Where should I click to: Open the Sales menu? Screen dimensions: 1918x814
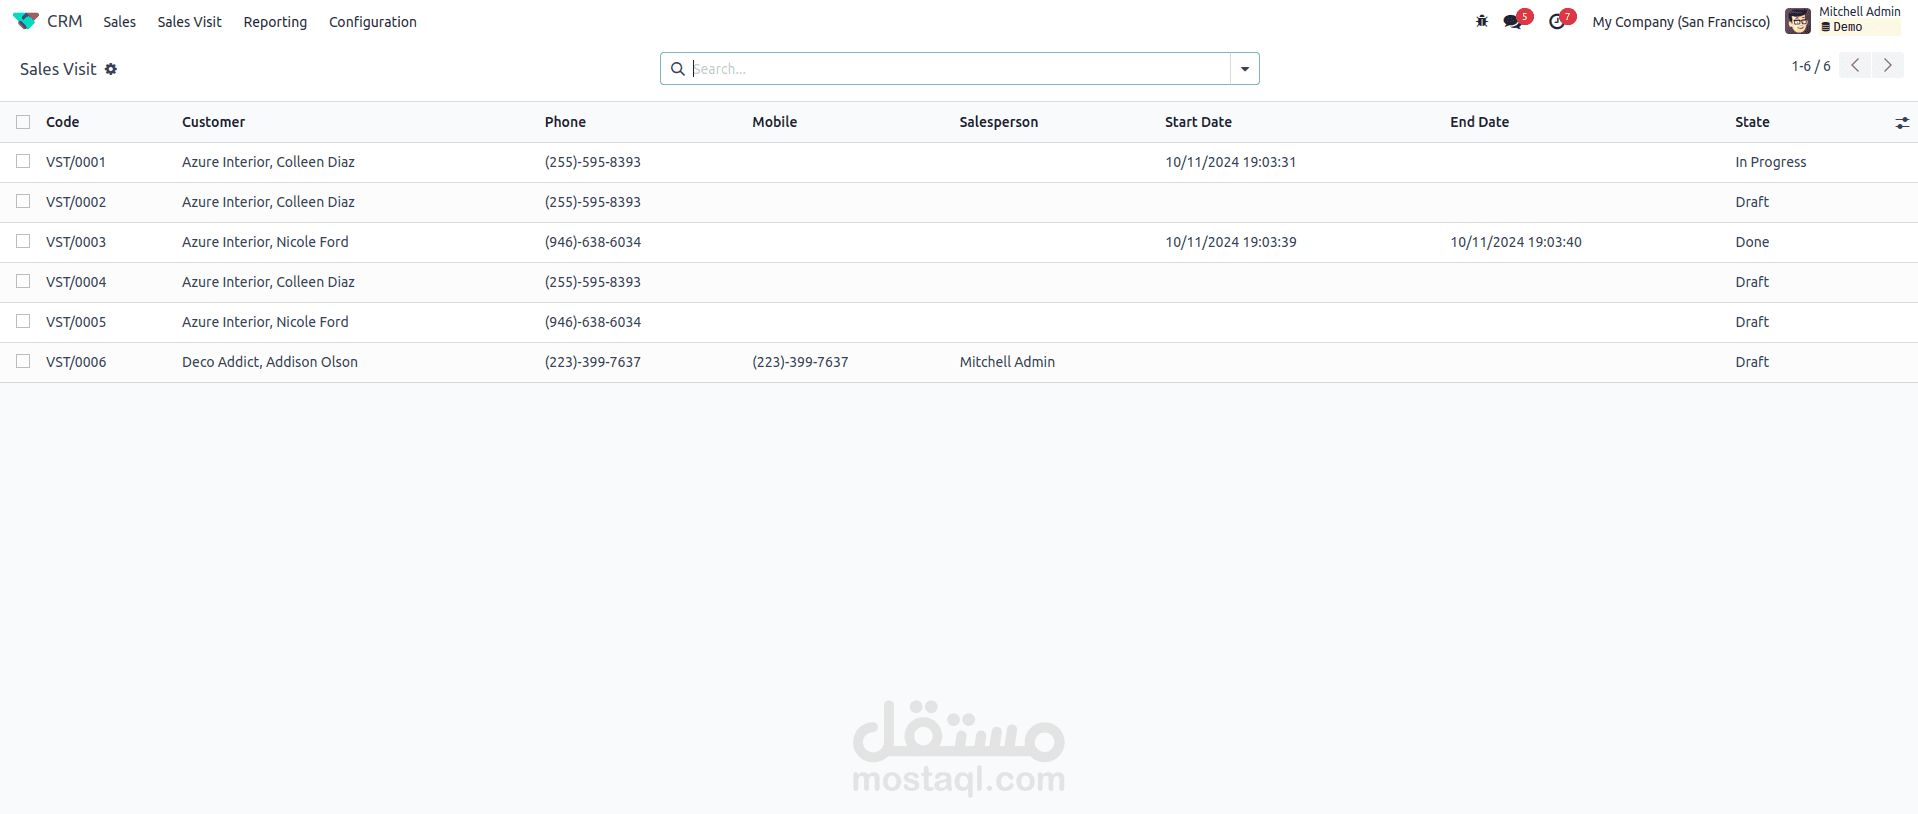[119, 22]
